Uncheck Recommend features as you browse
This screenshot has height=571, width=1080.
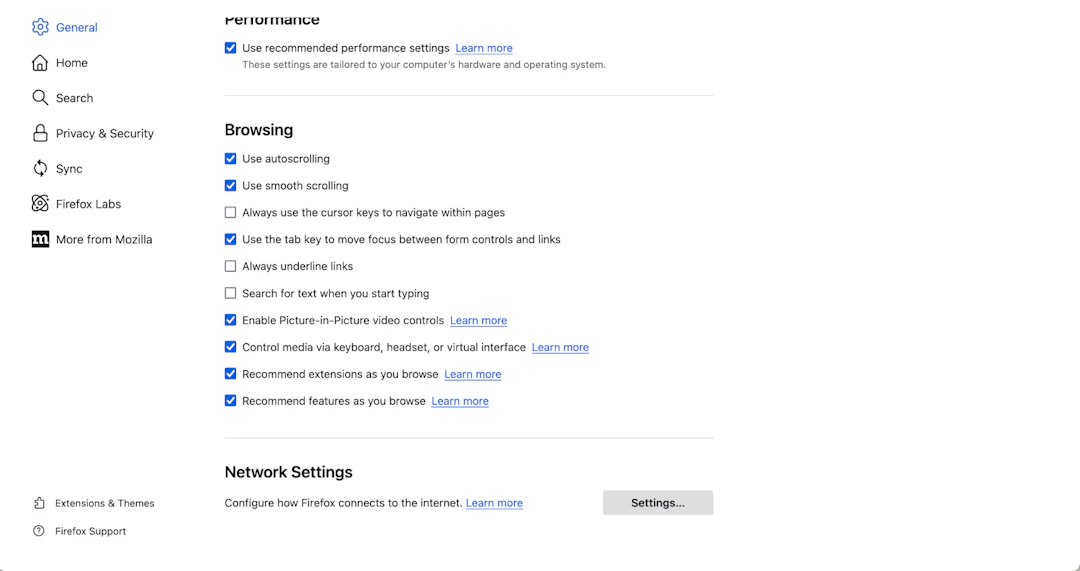click(230, 400)
